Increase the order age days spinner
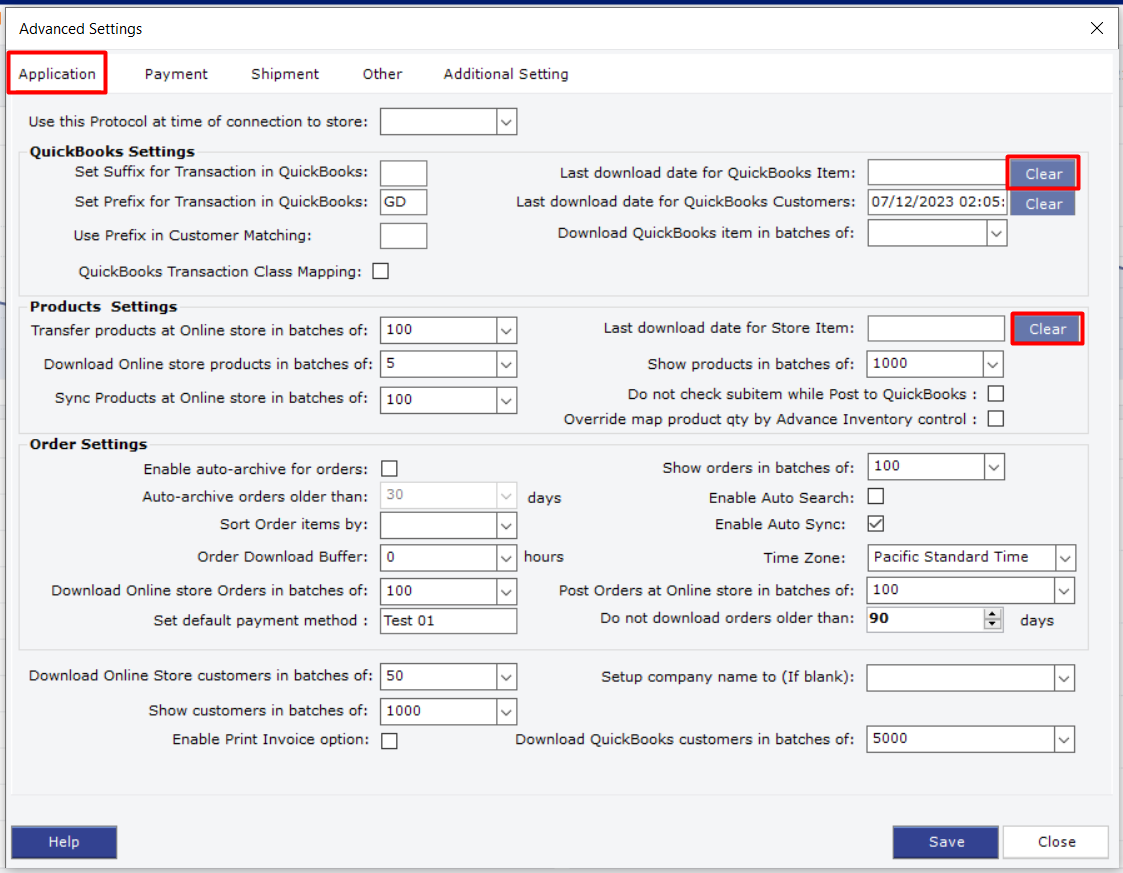Image resolution: width=1123 pixels, height=873 pixels. point(992,613)
